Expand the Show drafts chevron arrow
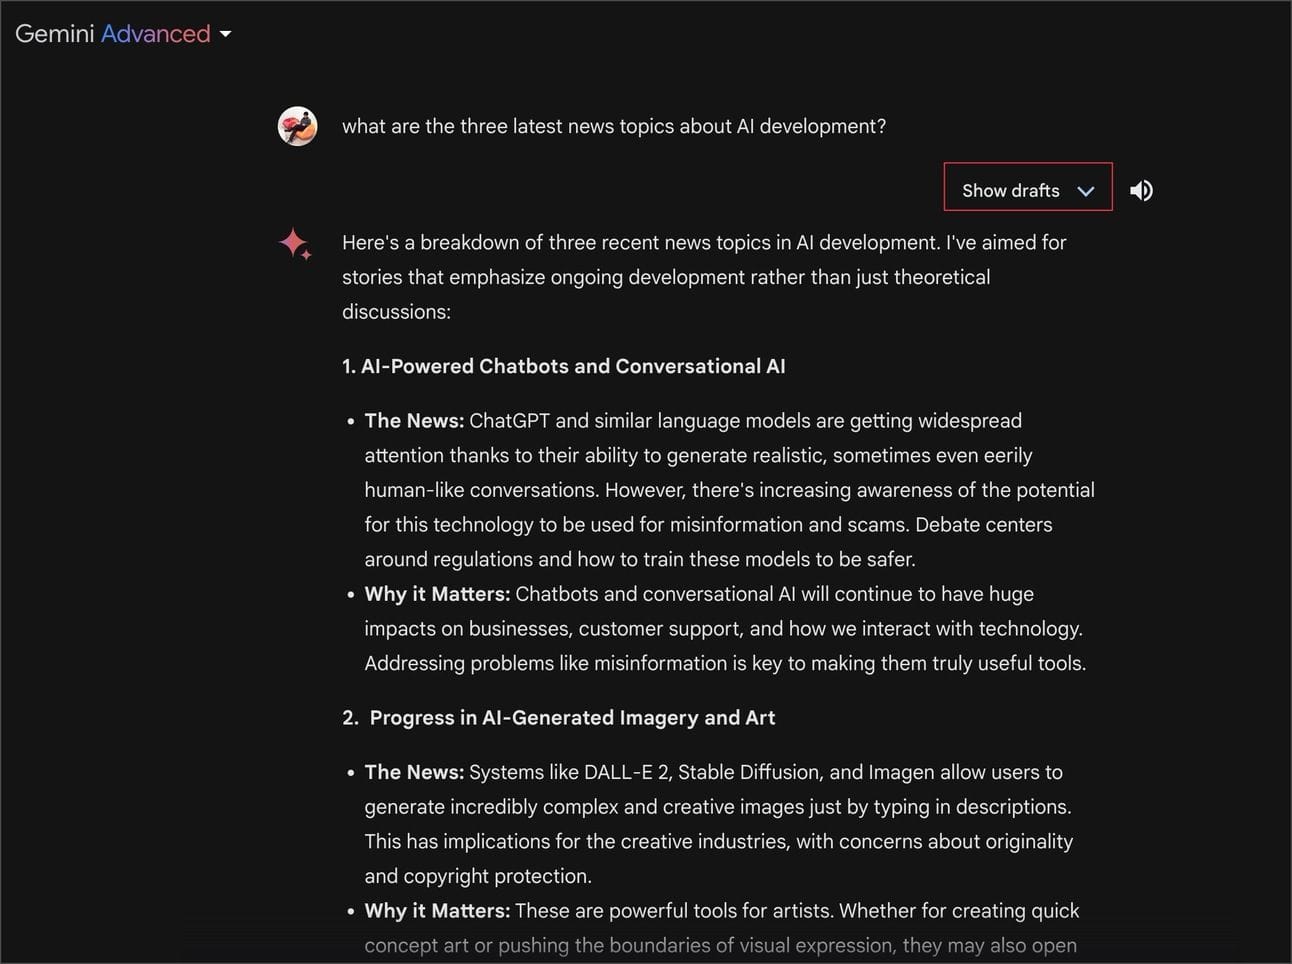The image size is (1292, 964). pos(1086,191)
